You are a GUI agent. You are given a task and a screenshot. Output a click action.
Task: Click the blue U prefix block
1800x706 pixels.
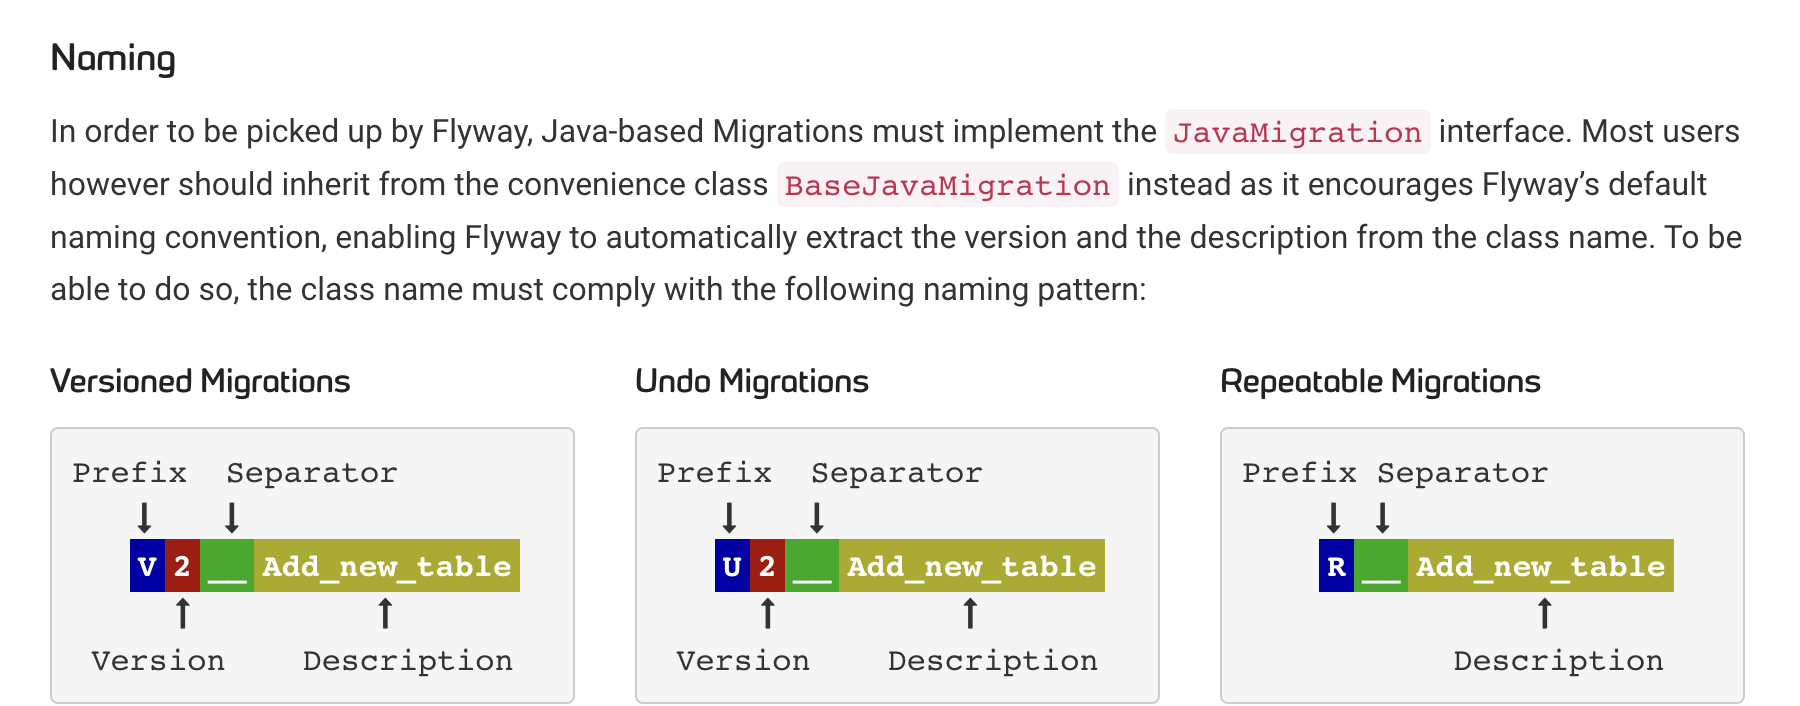(732, 566)
